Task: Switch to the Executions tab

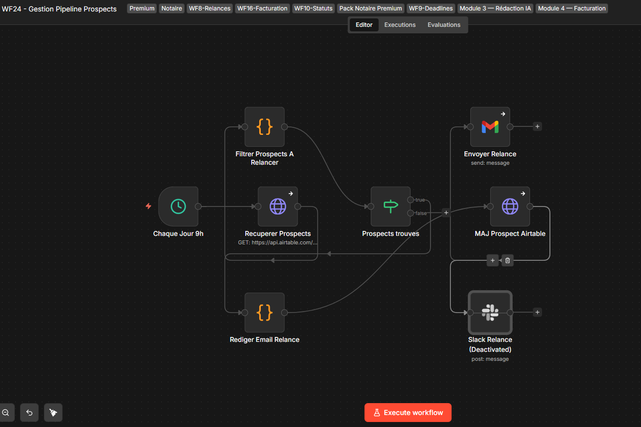Action: pos(400,25)
